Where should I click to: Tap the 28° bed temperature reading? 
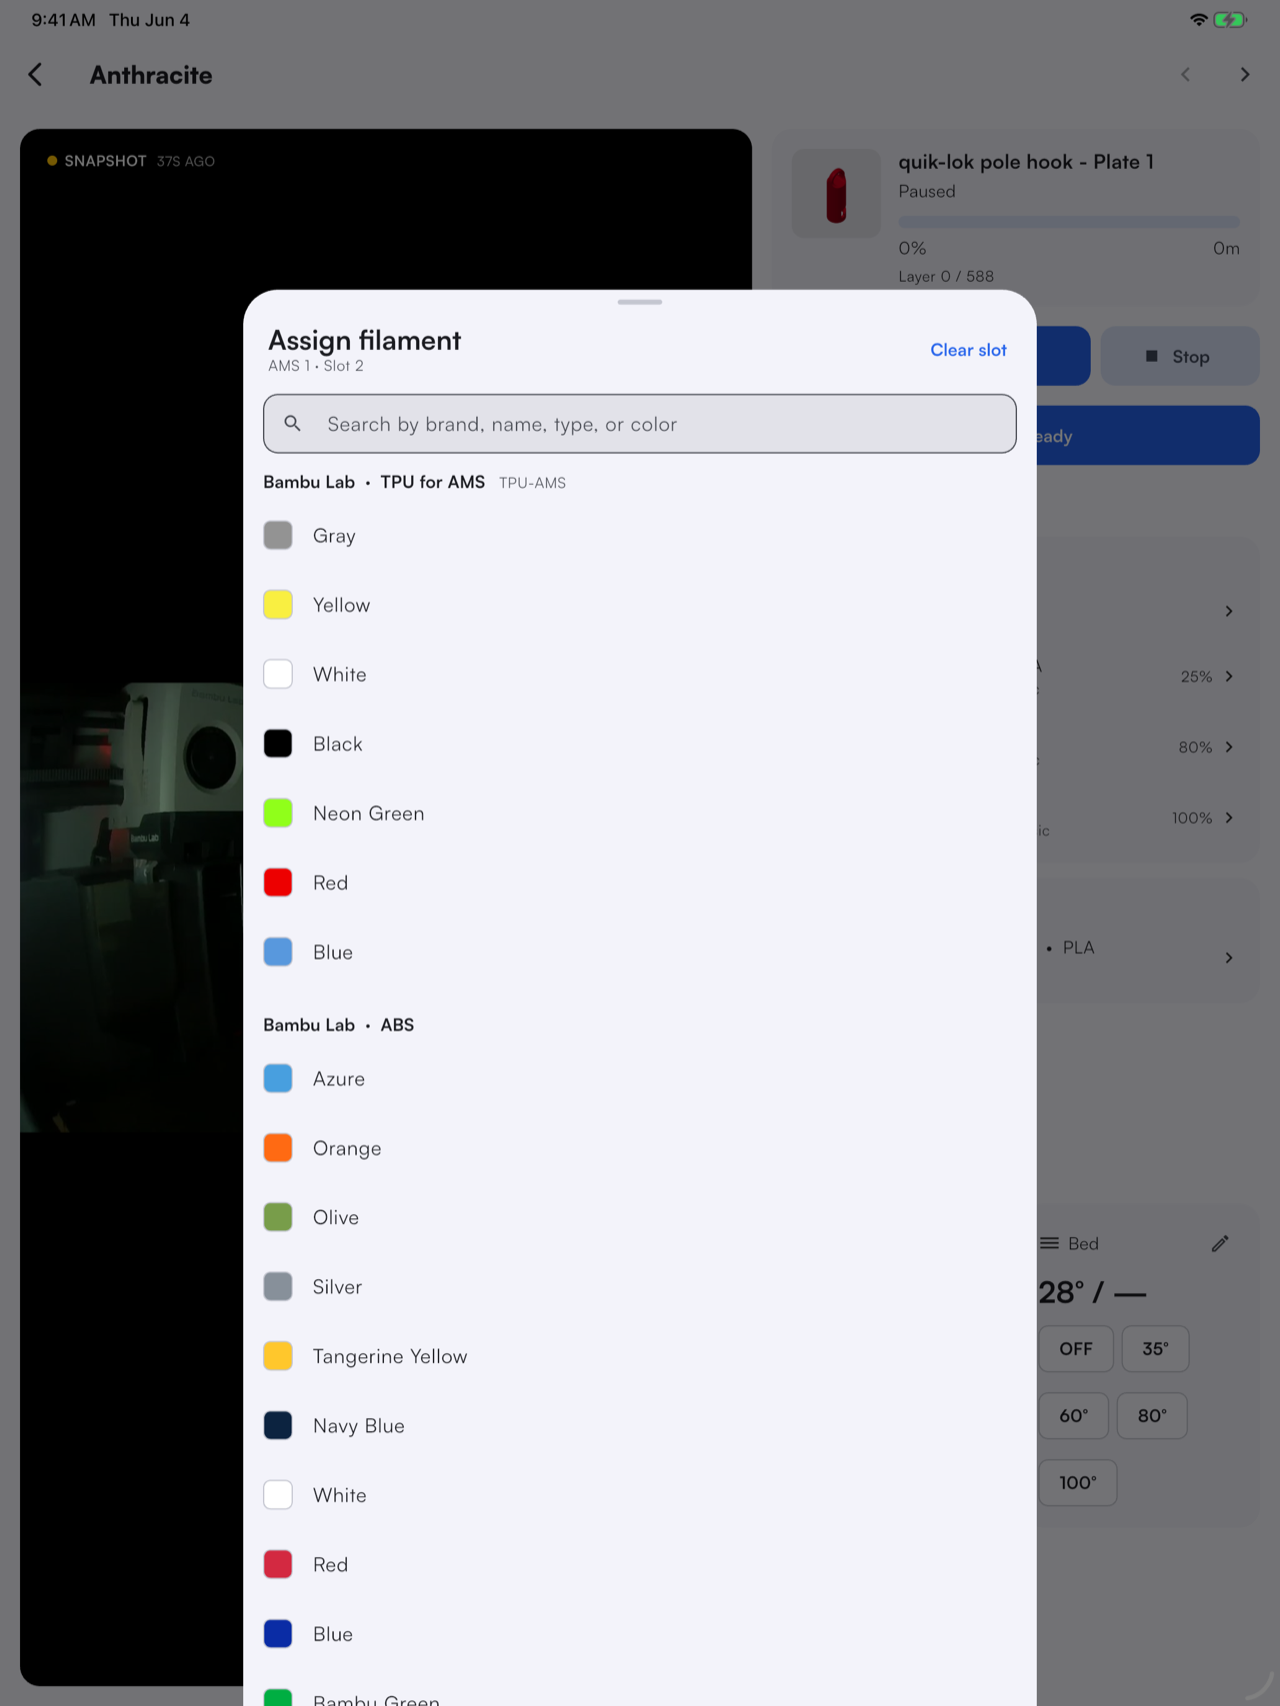1091,1293
